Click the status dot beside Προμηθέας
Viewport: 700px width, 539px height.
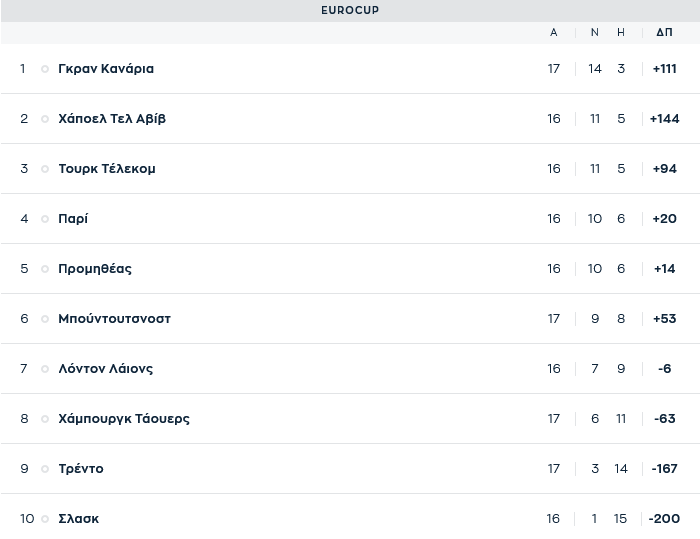click(x=45, y=269)
